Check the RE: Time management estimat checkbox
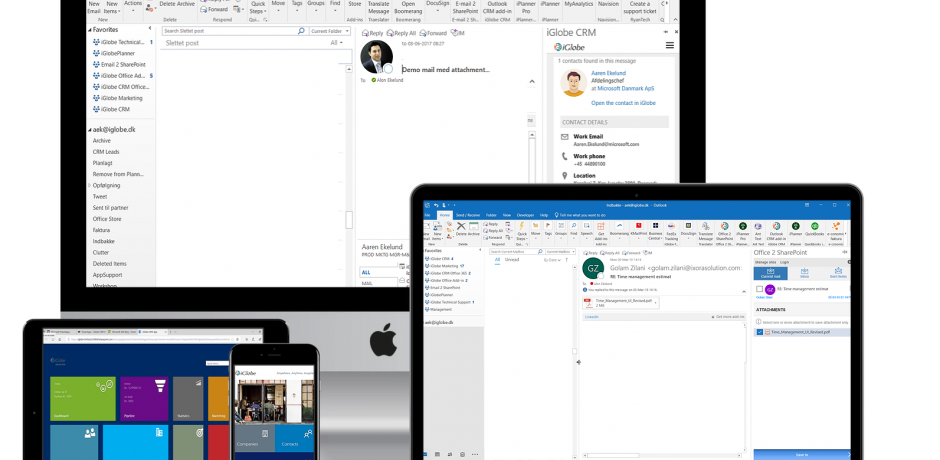940x460 pixels. 760,289
